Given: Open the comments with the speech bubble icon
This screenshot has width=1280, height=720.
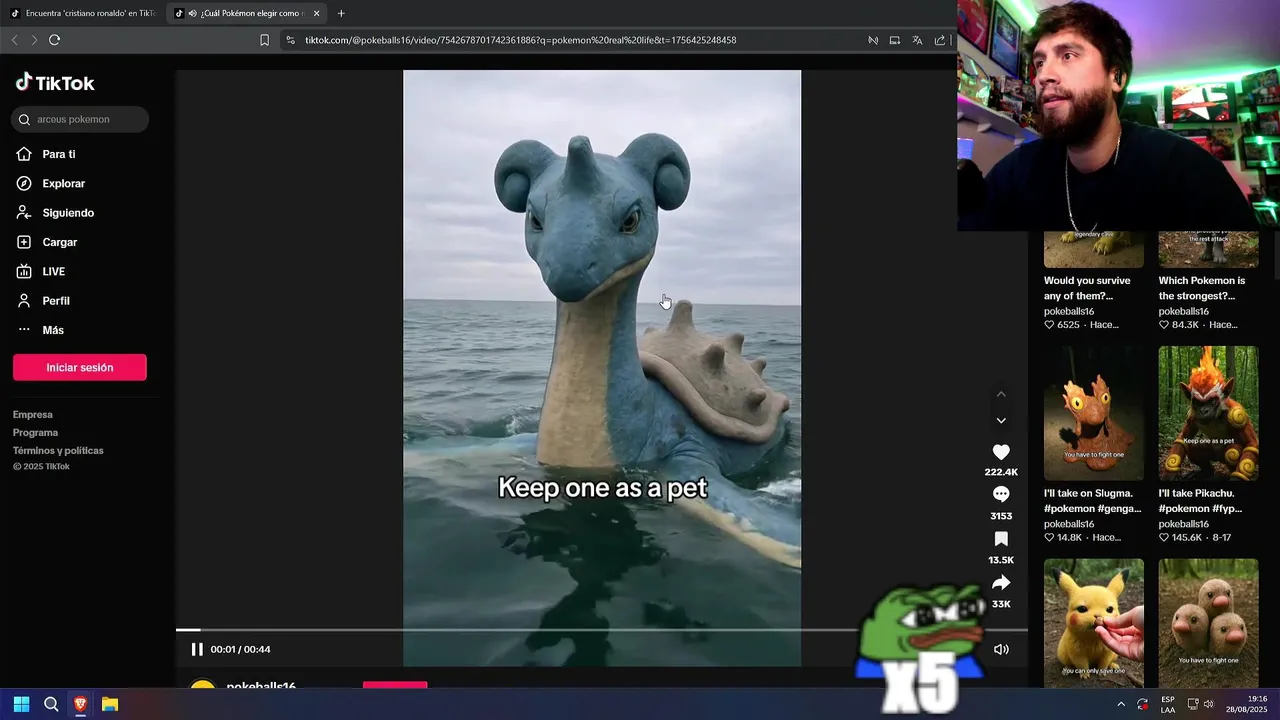Looking at the screenshot, I should [1001, 495].
